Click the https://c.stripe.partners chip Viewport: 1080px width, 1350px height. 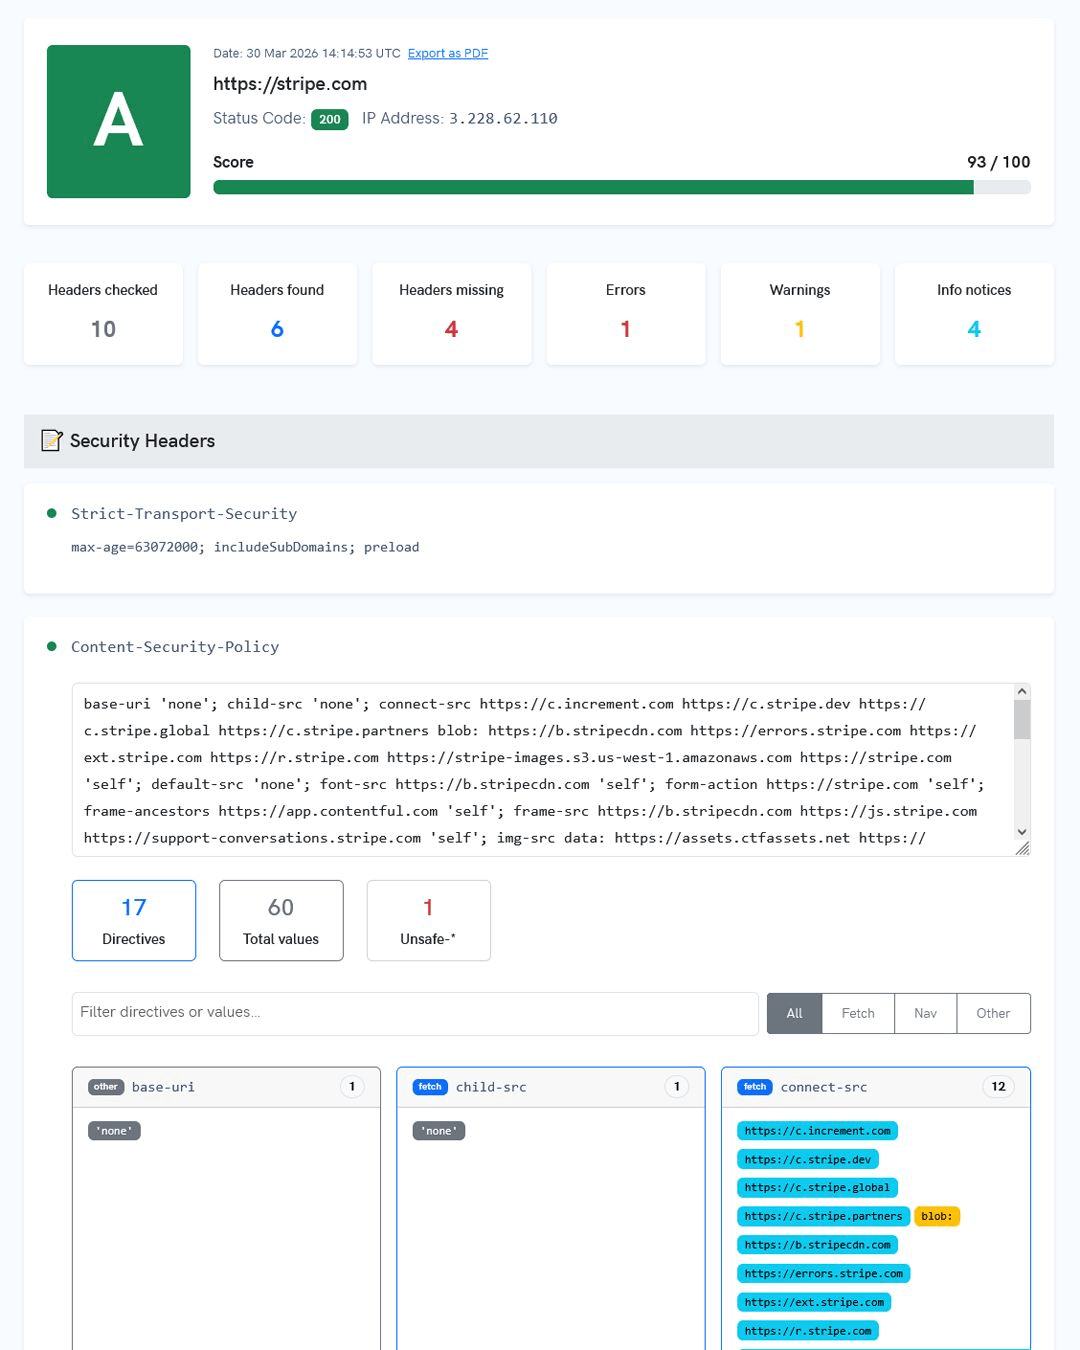pyautogui.click(x=823, y=1217)
